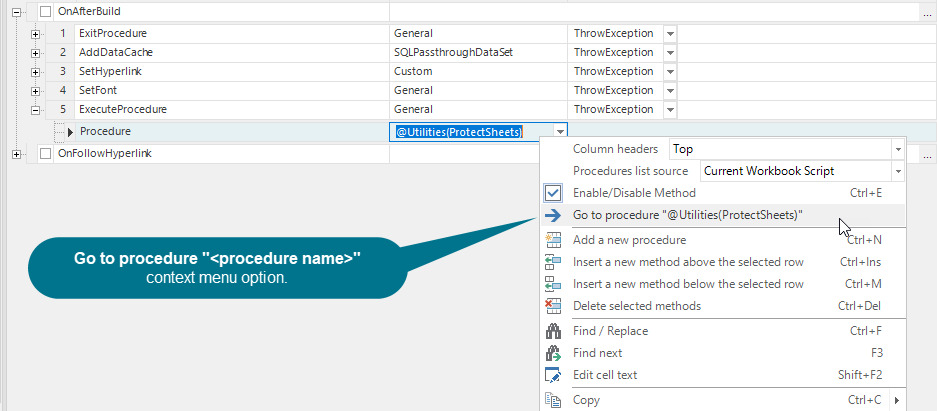The image size is (937, 411).
Task: Choose Delete selected methods
Action: pyautogui.click(x=723, y=306)
